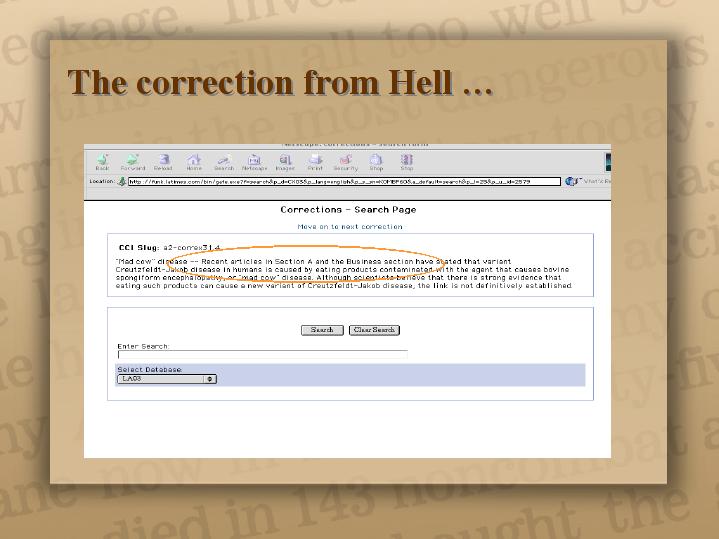
Task: Click the What's Related icon
Action: (x=572, y=181)
